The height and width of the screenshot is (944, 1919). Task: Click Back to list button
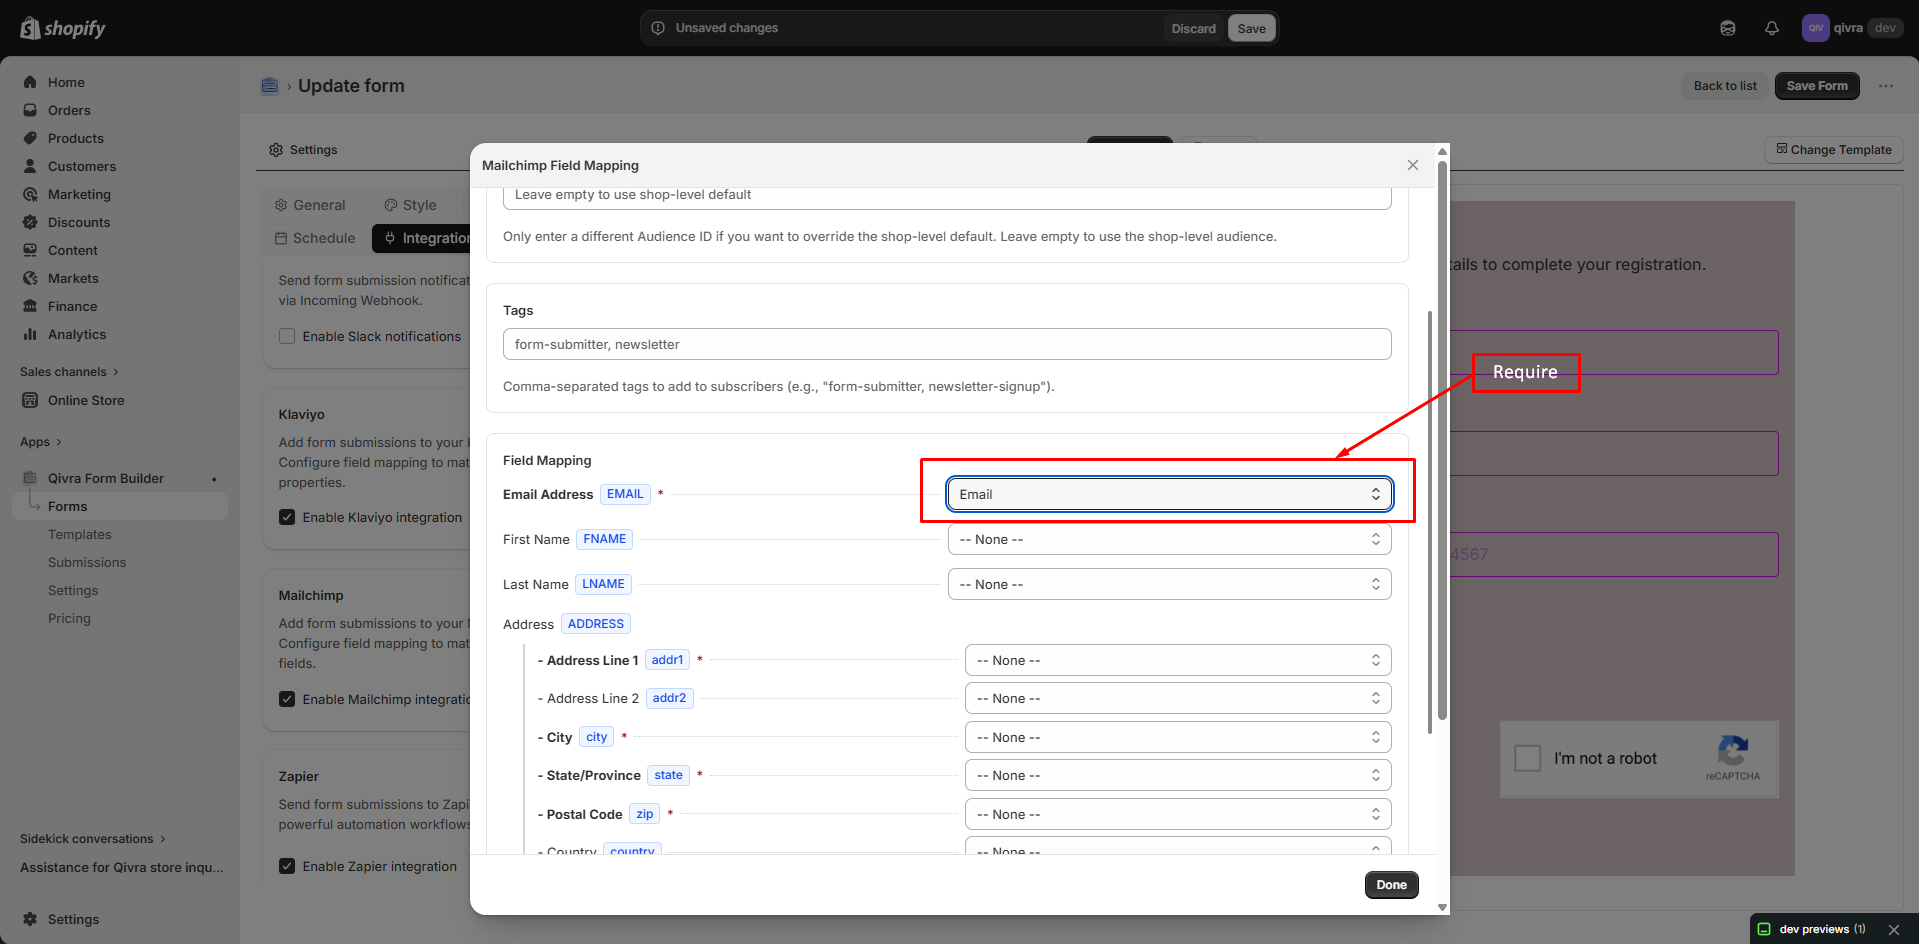pyautogui.click(x=1725, y=86)
